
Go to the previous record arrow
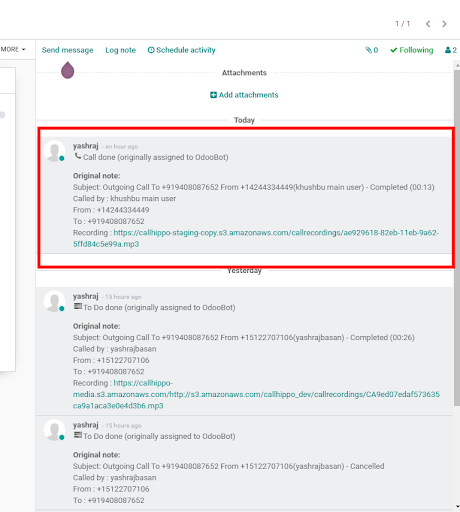[428, 24]
